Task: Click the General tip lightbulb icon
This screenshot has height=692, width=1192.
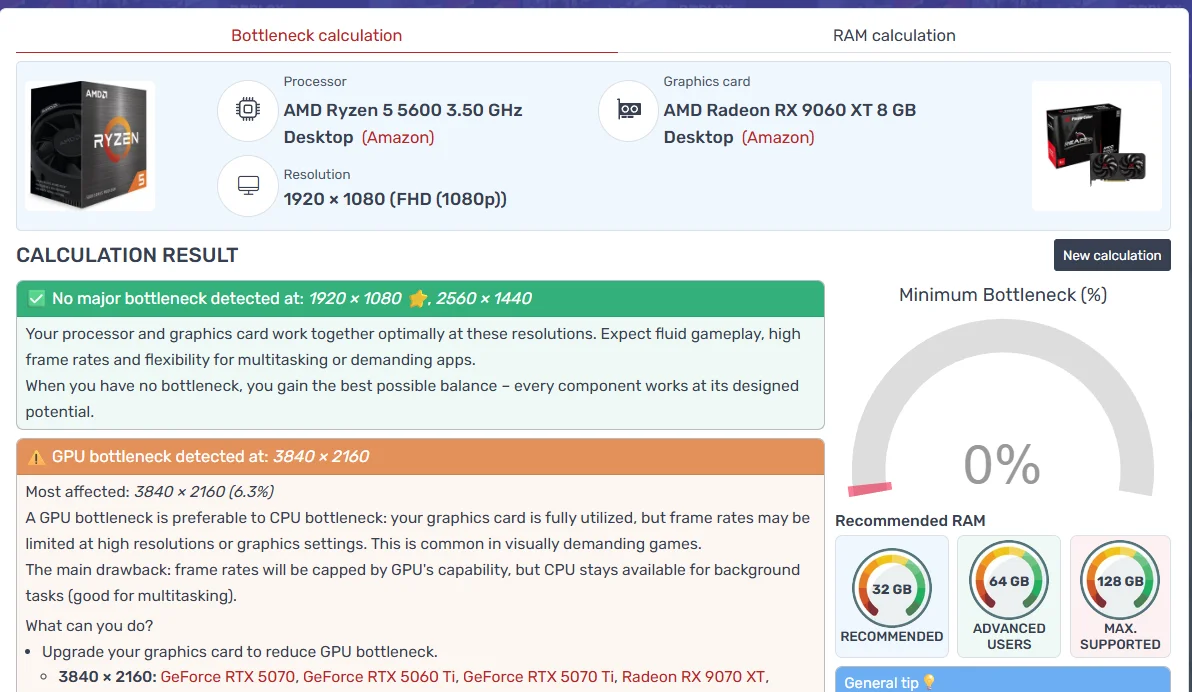Action: [929, 682]
